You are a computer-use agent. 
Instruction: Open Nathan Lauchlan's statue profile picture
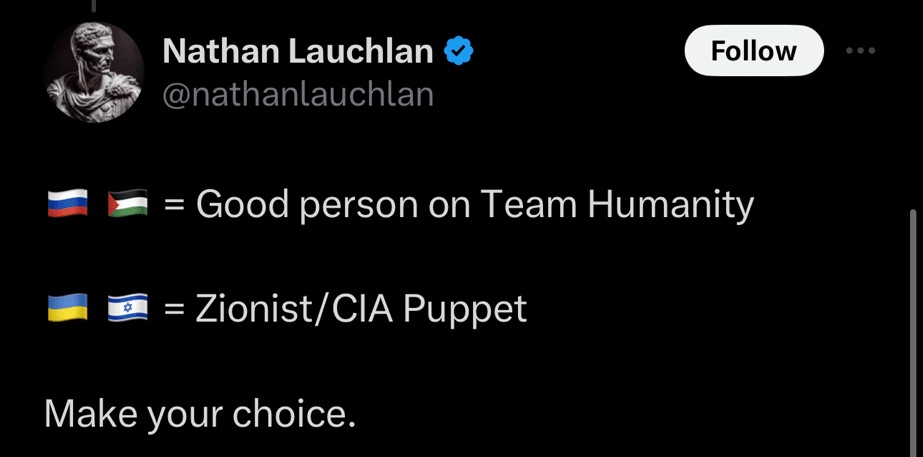click(94, 73)
